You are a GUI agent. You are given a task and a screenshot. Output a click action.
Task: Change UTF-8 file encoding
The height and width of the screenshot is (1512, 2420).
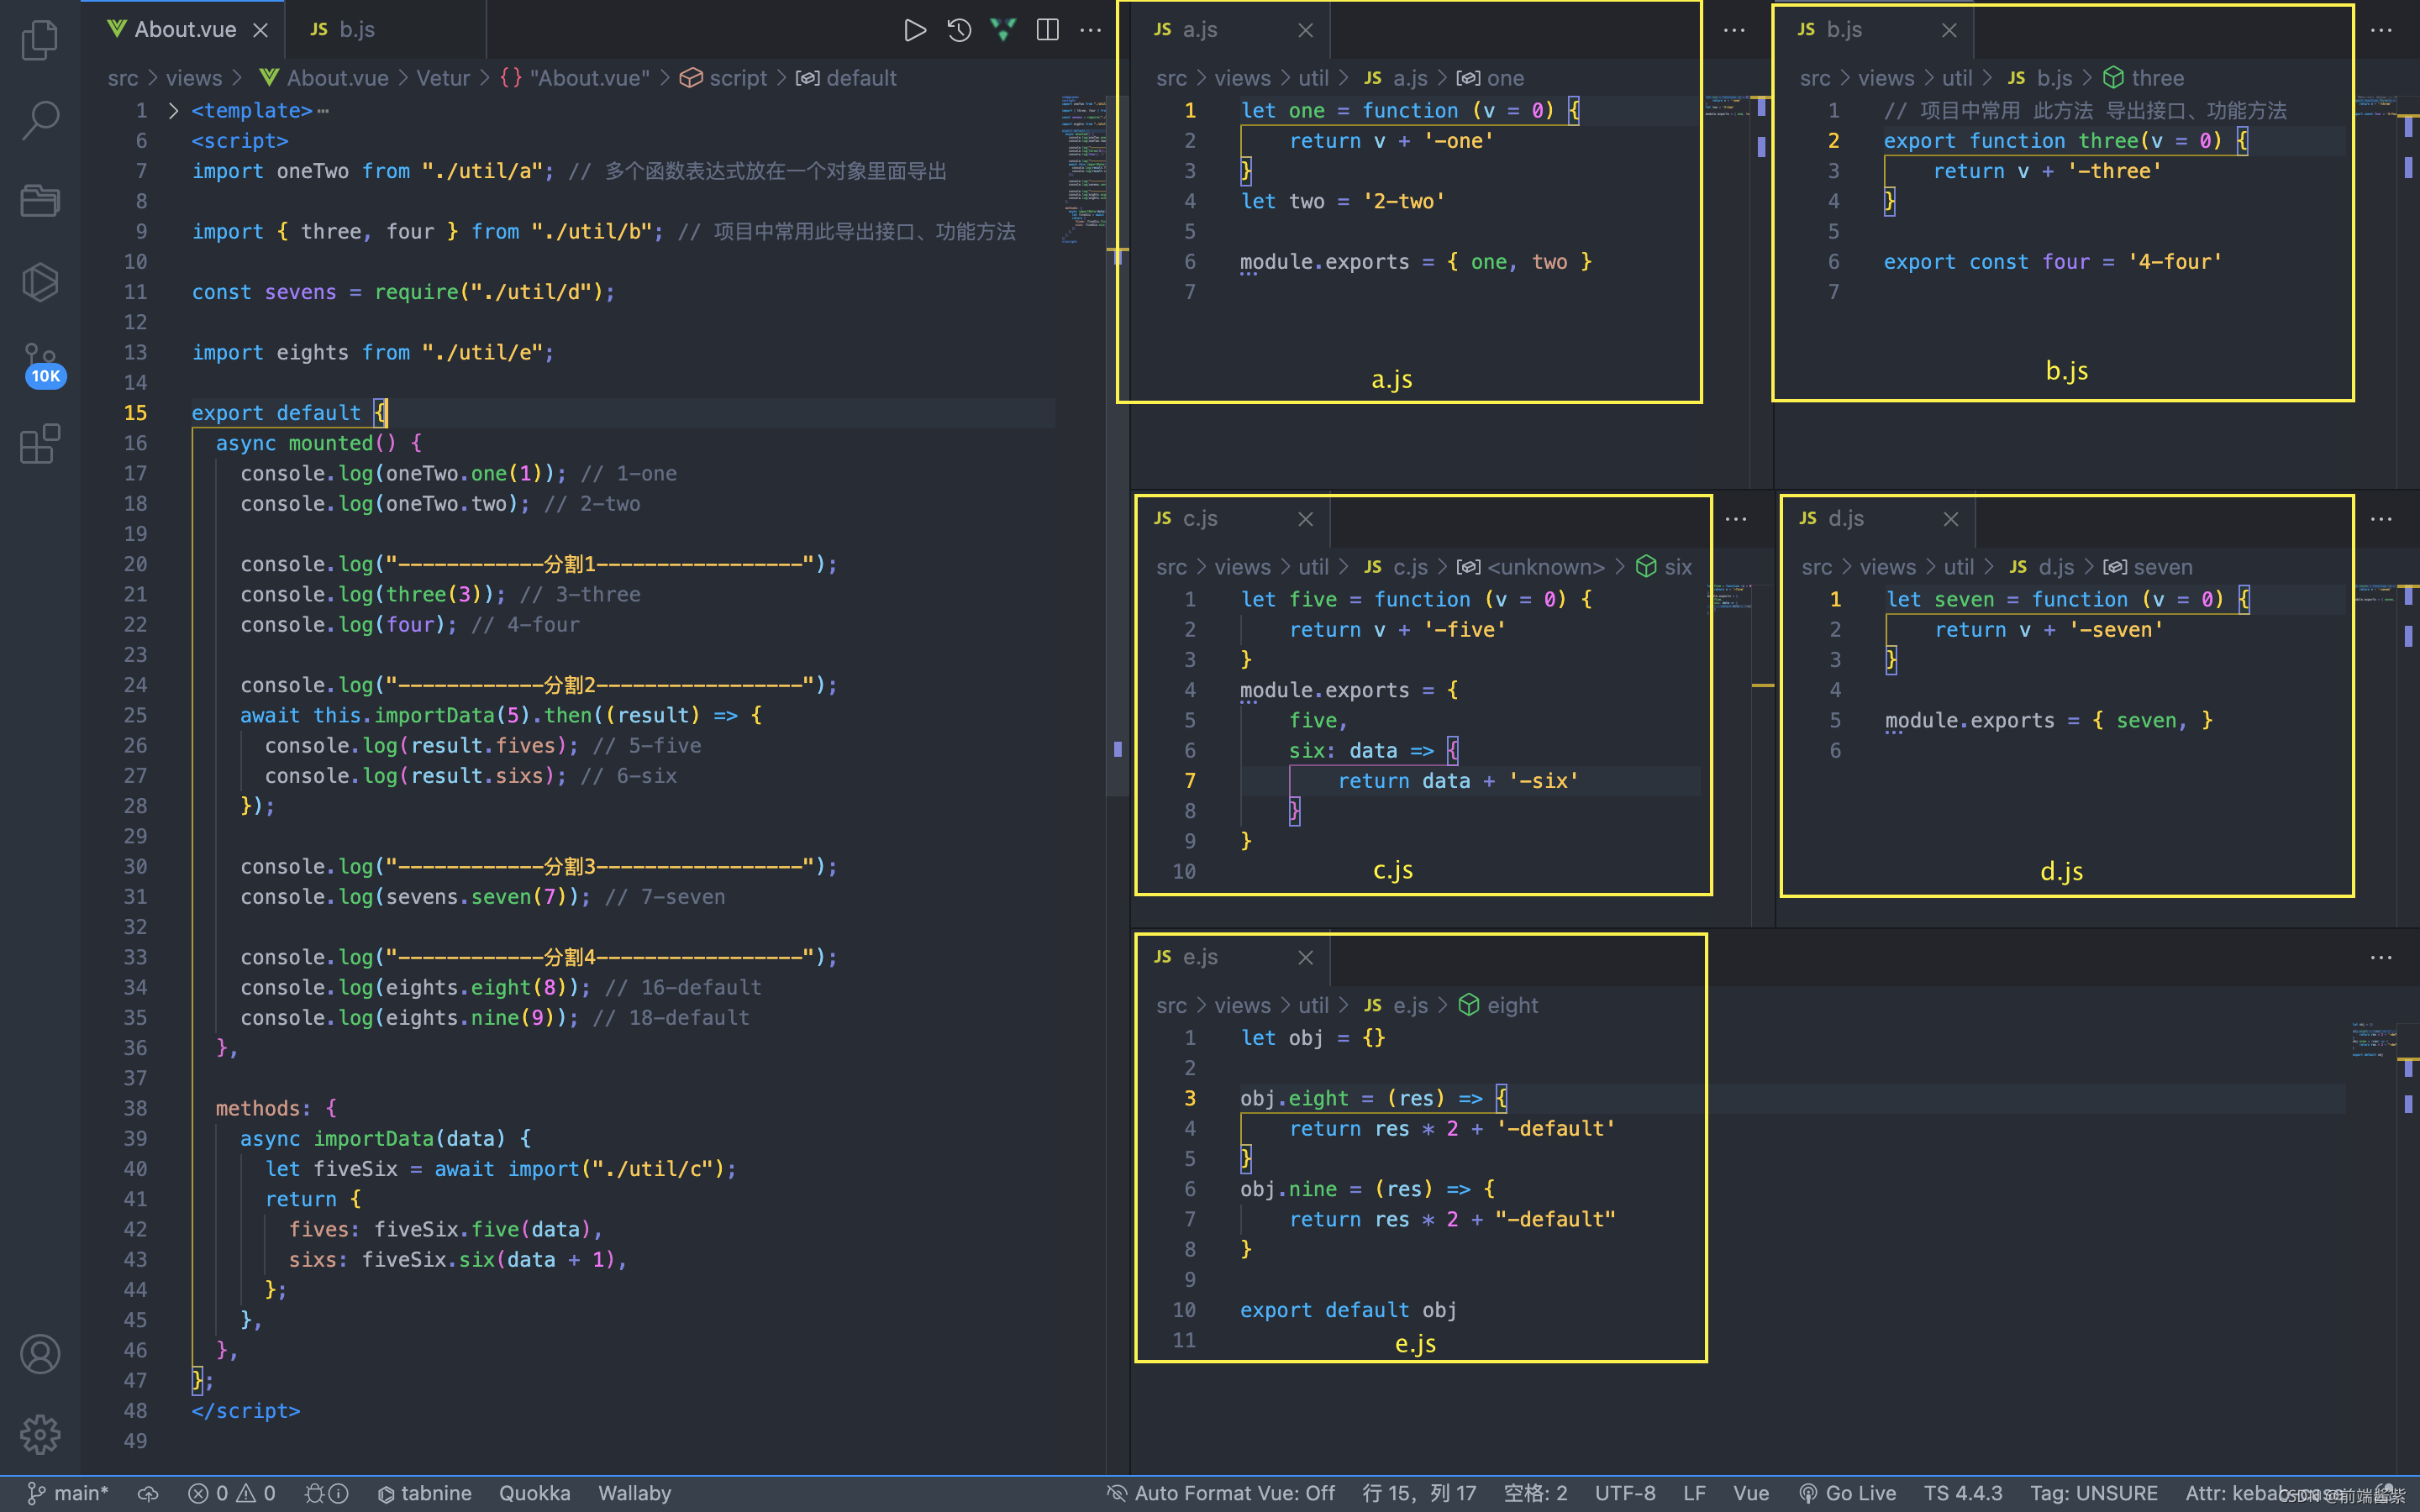(1625, 1493)
